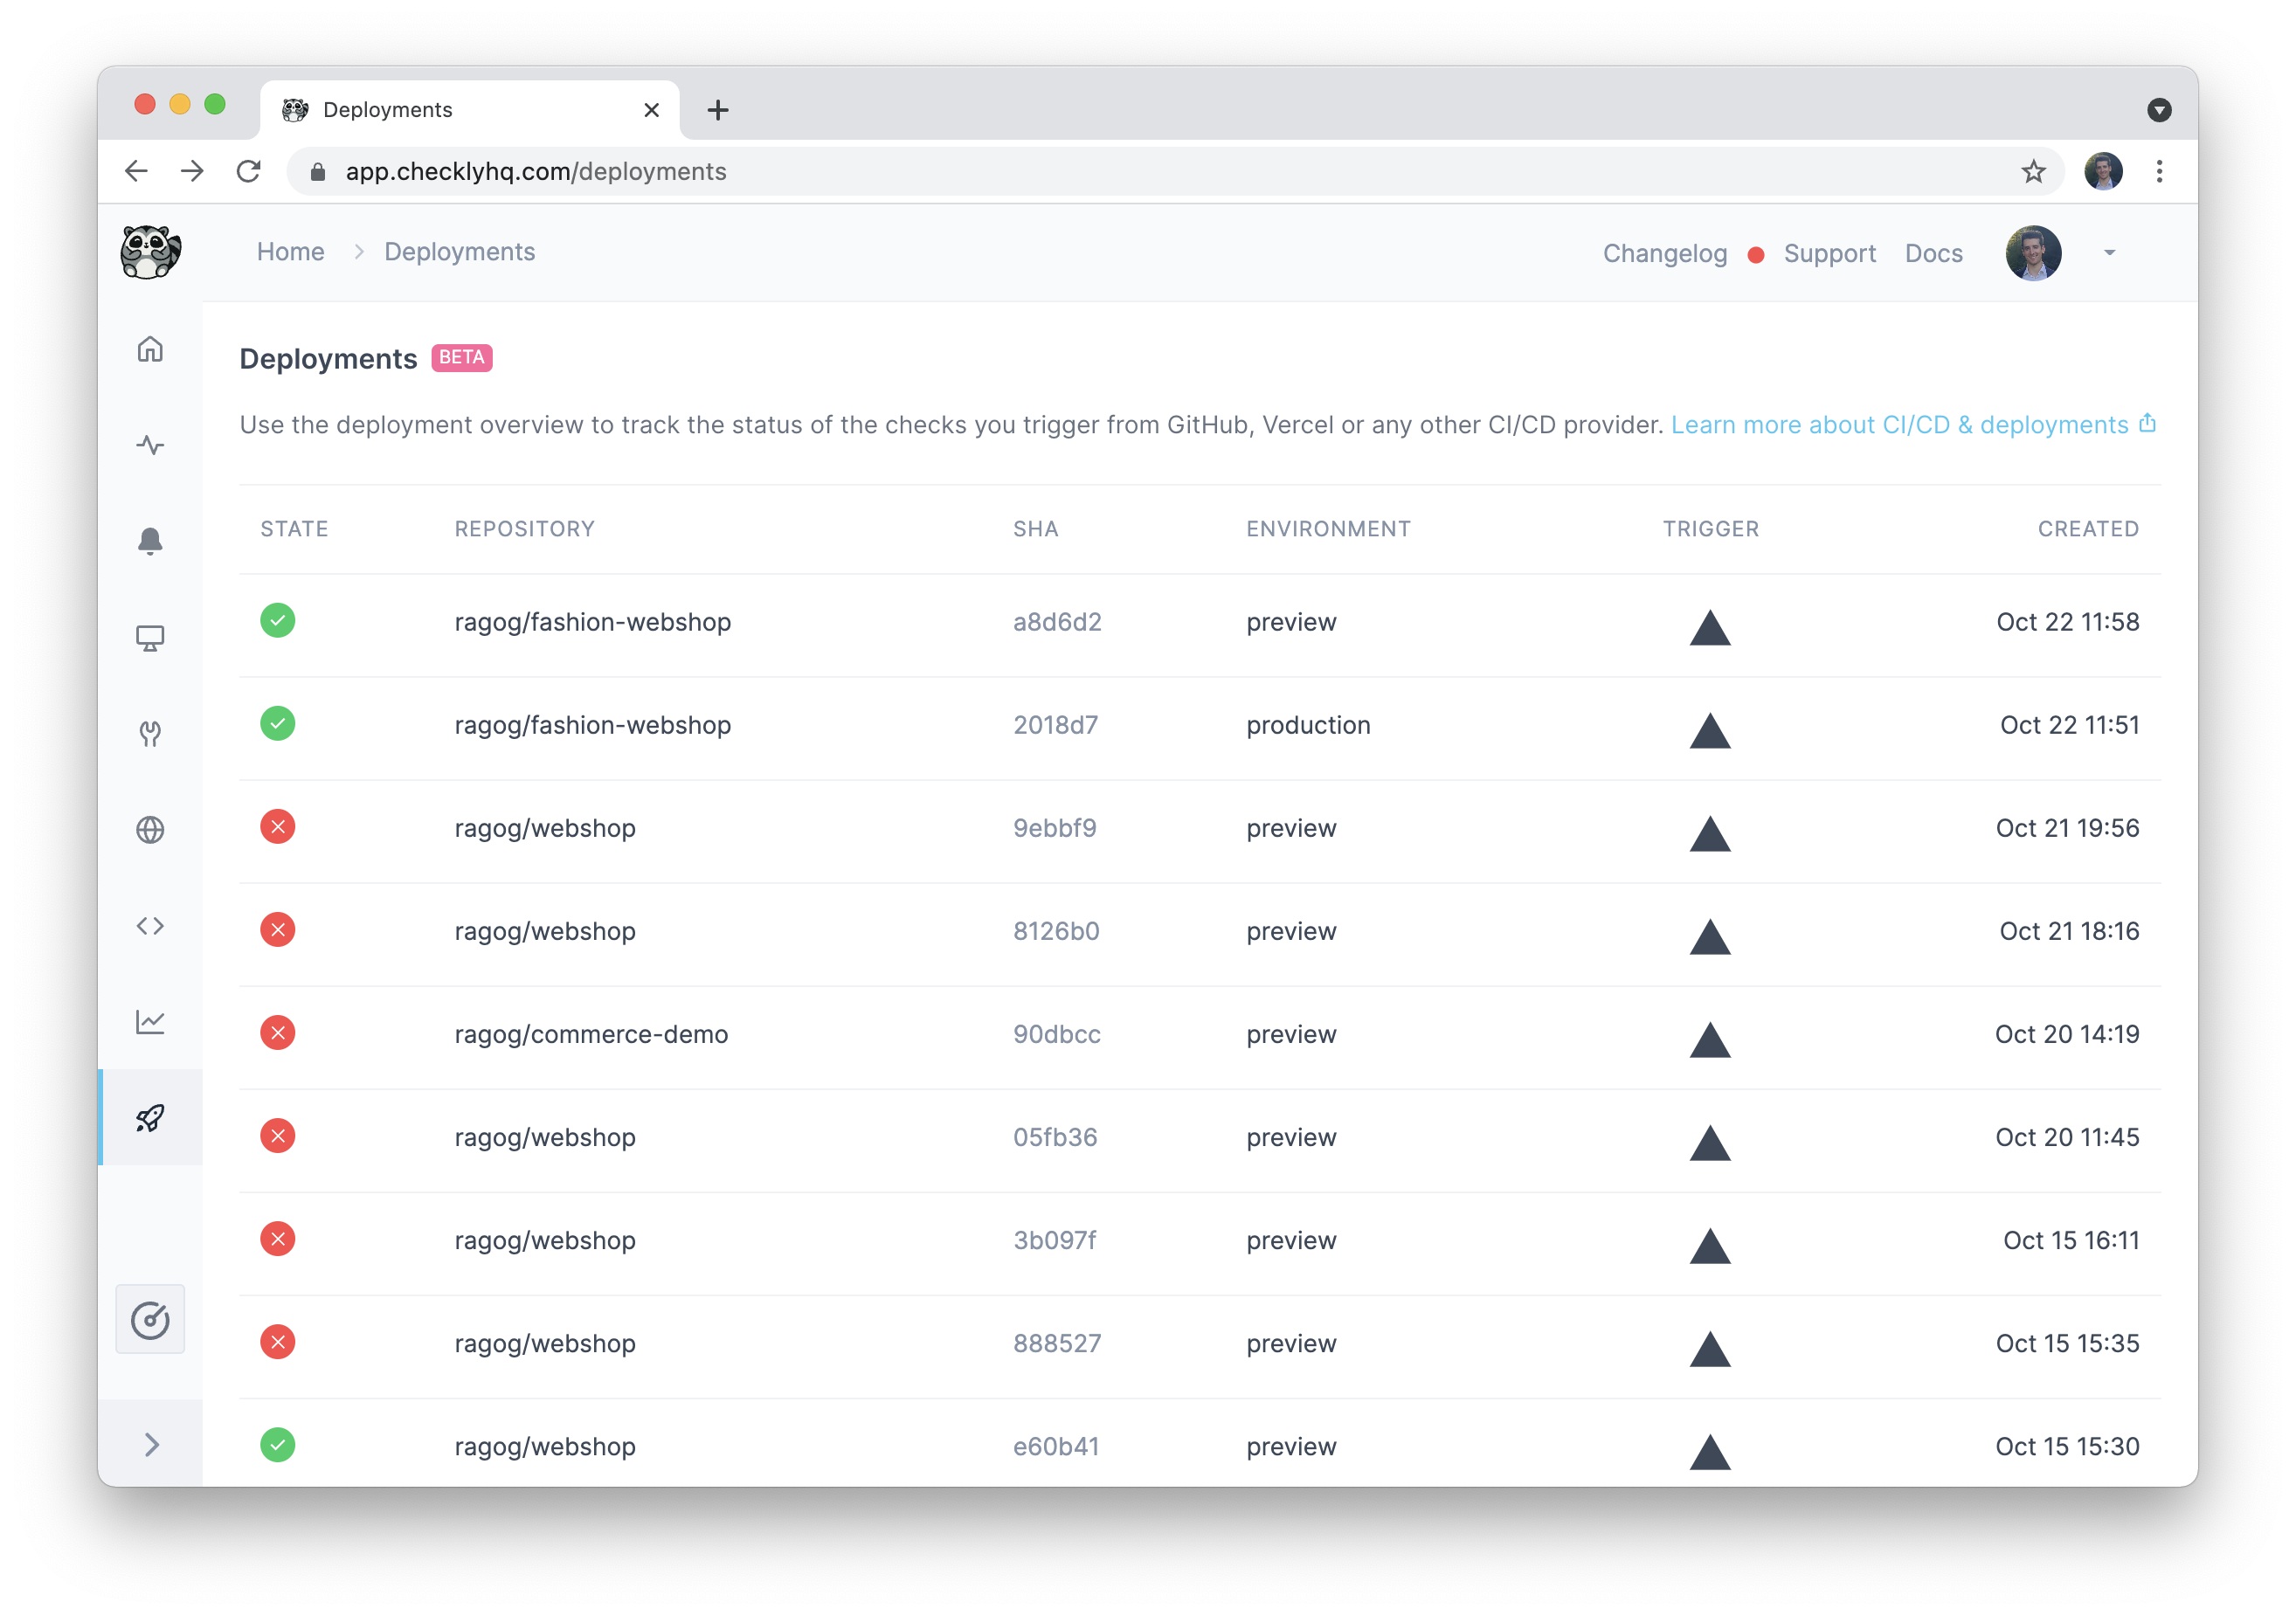Image resolution: width=2296 pixels, height=1616 pixels.
Task: Toggle the green success state on ragog/fashion-webshop preview
Action: pyautogui.click(x=278, y=620)
